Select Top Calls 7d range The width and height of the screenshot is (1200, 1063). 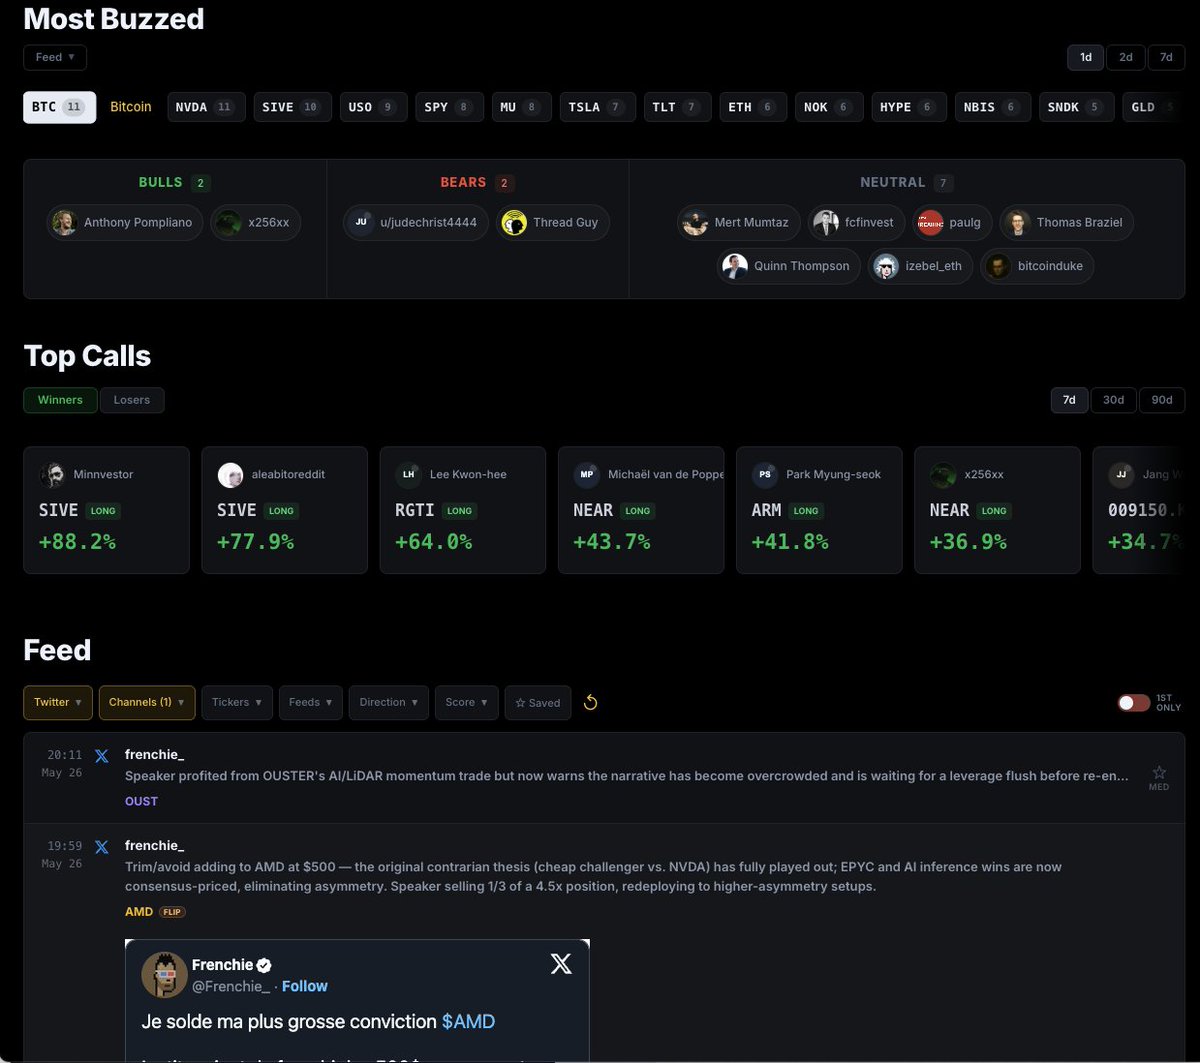click(1069, 400)
